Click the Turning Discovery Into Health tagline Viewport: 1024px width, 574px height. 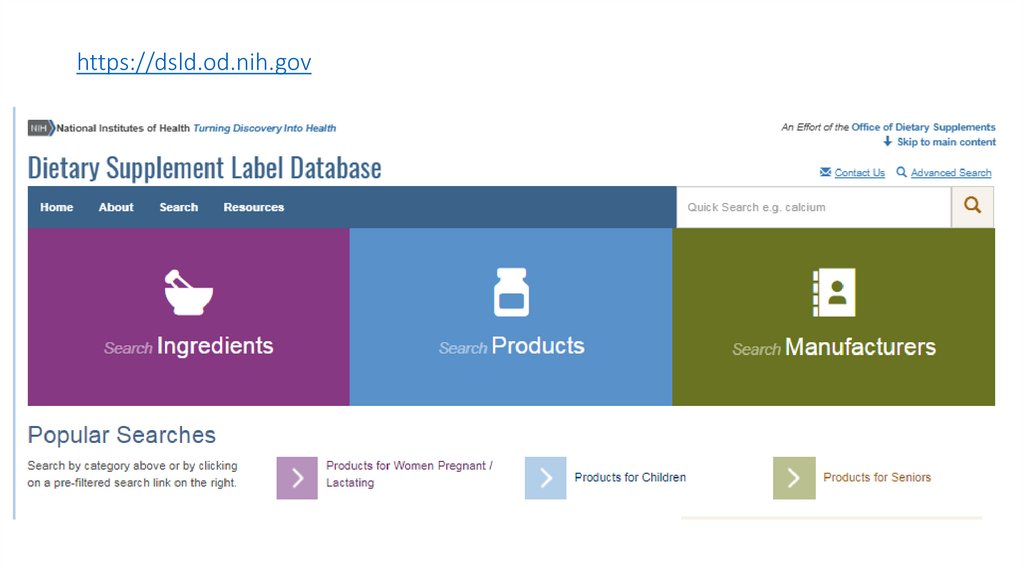click(x=264, y=128)
